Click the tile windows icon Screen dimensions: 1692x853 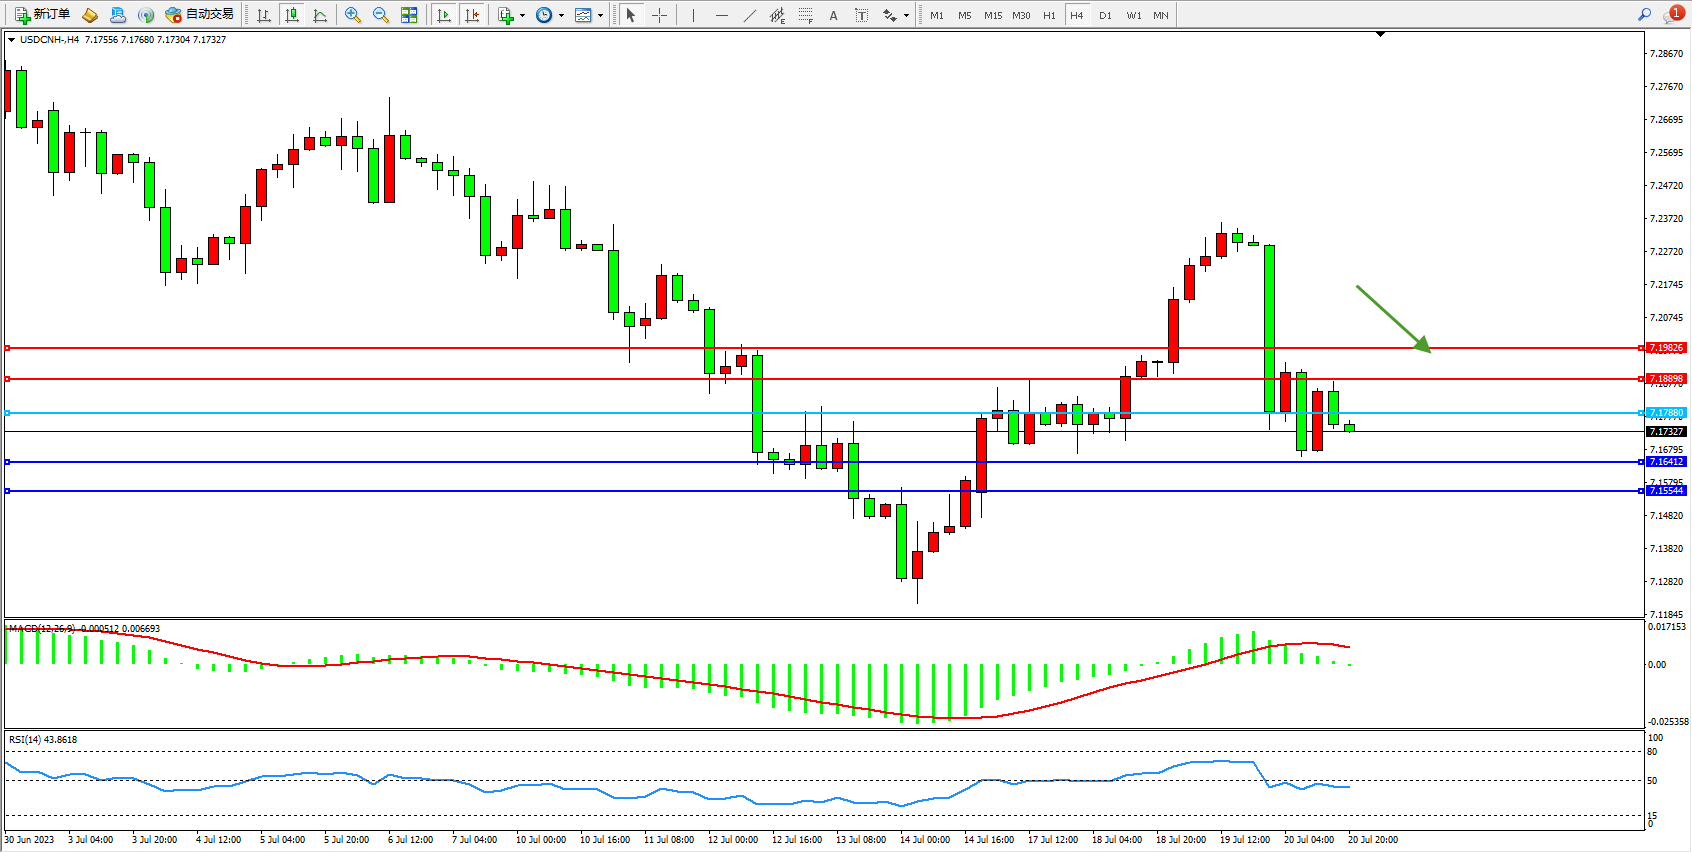tap(409, 15)
